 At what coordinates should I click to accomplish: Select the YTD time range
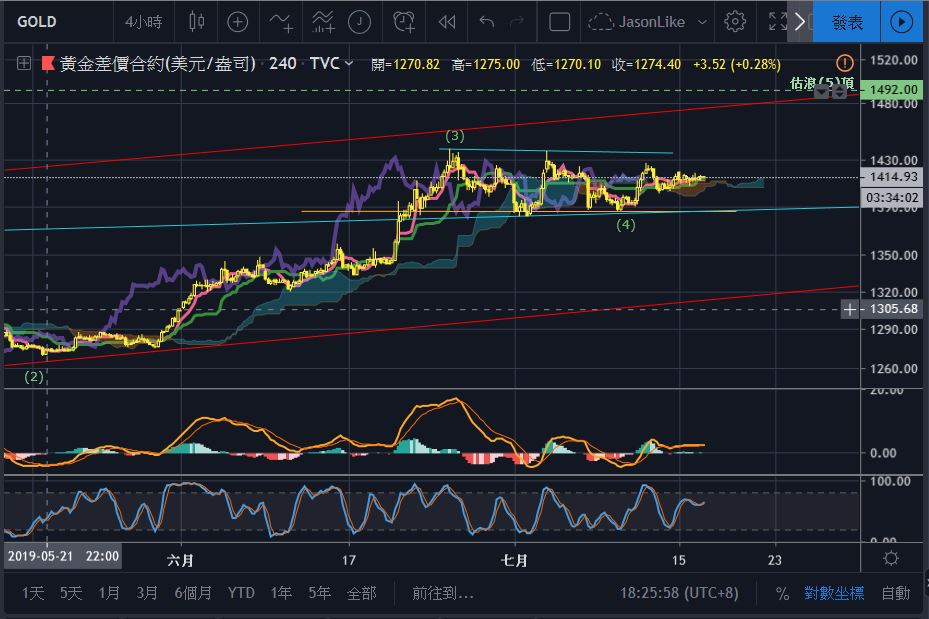[x=241, y=593]
